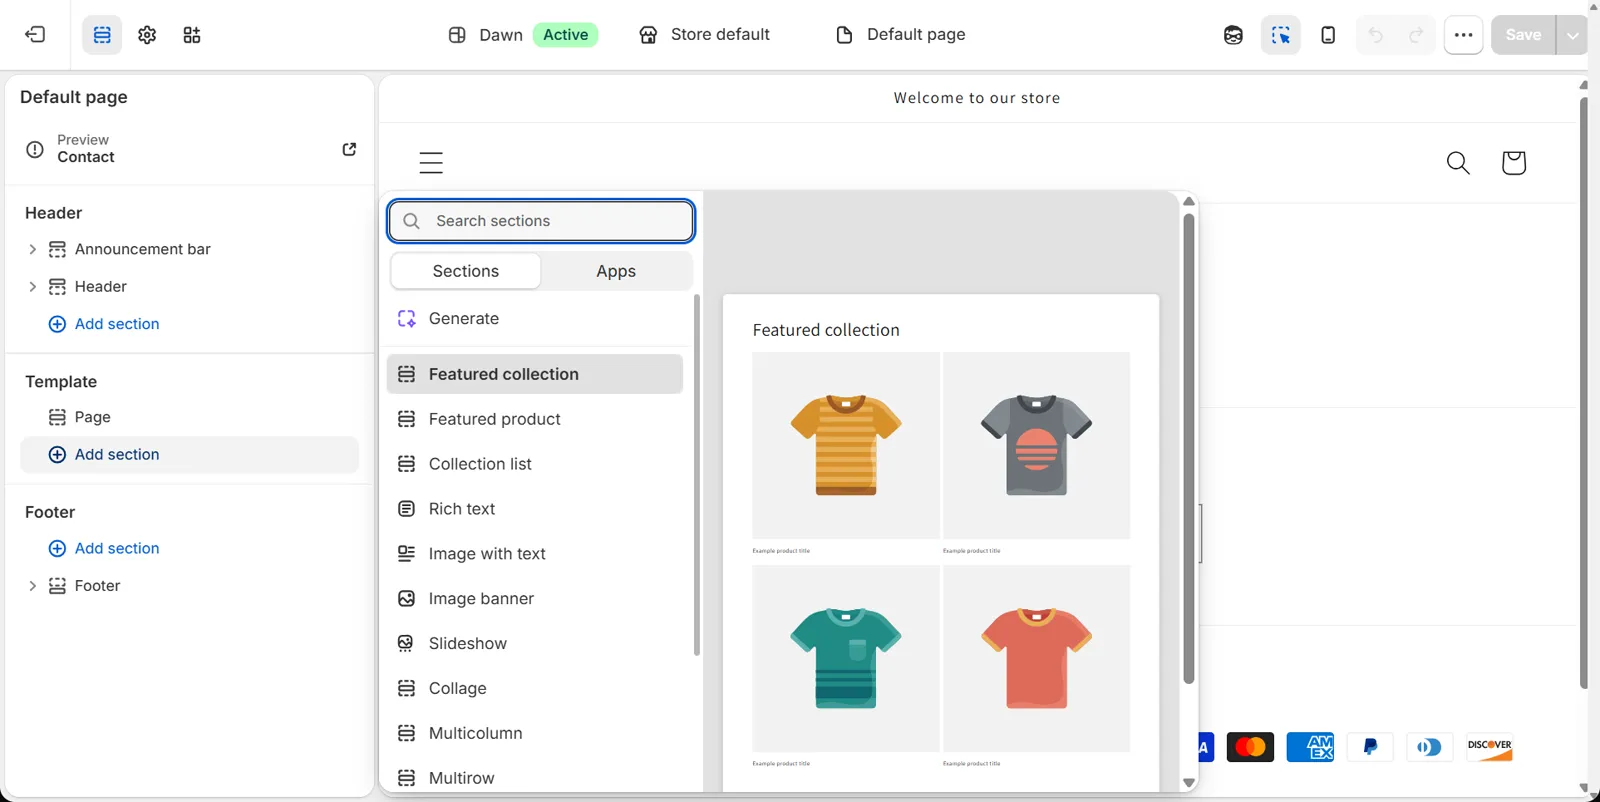Add section under Footer group
1600x802 pixels.
(x=104, y=548)
